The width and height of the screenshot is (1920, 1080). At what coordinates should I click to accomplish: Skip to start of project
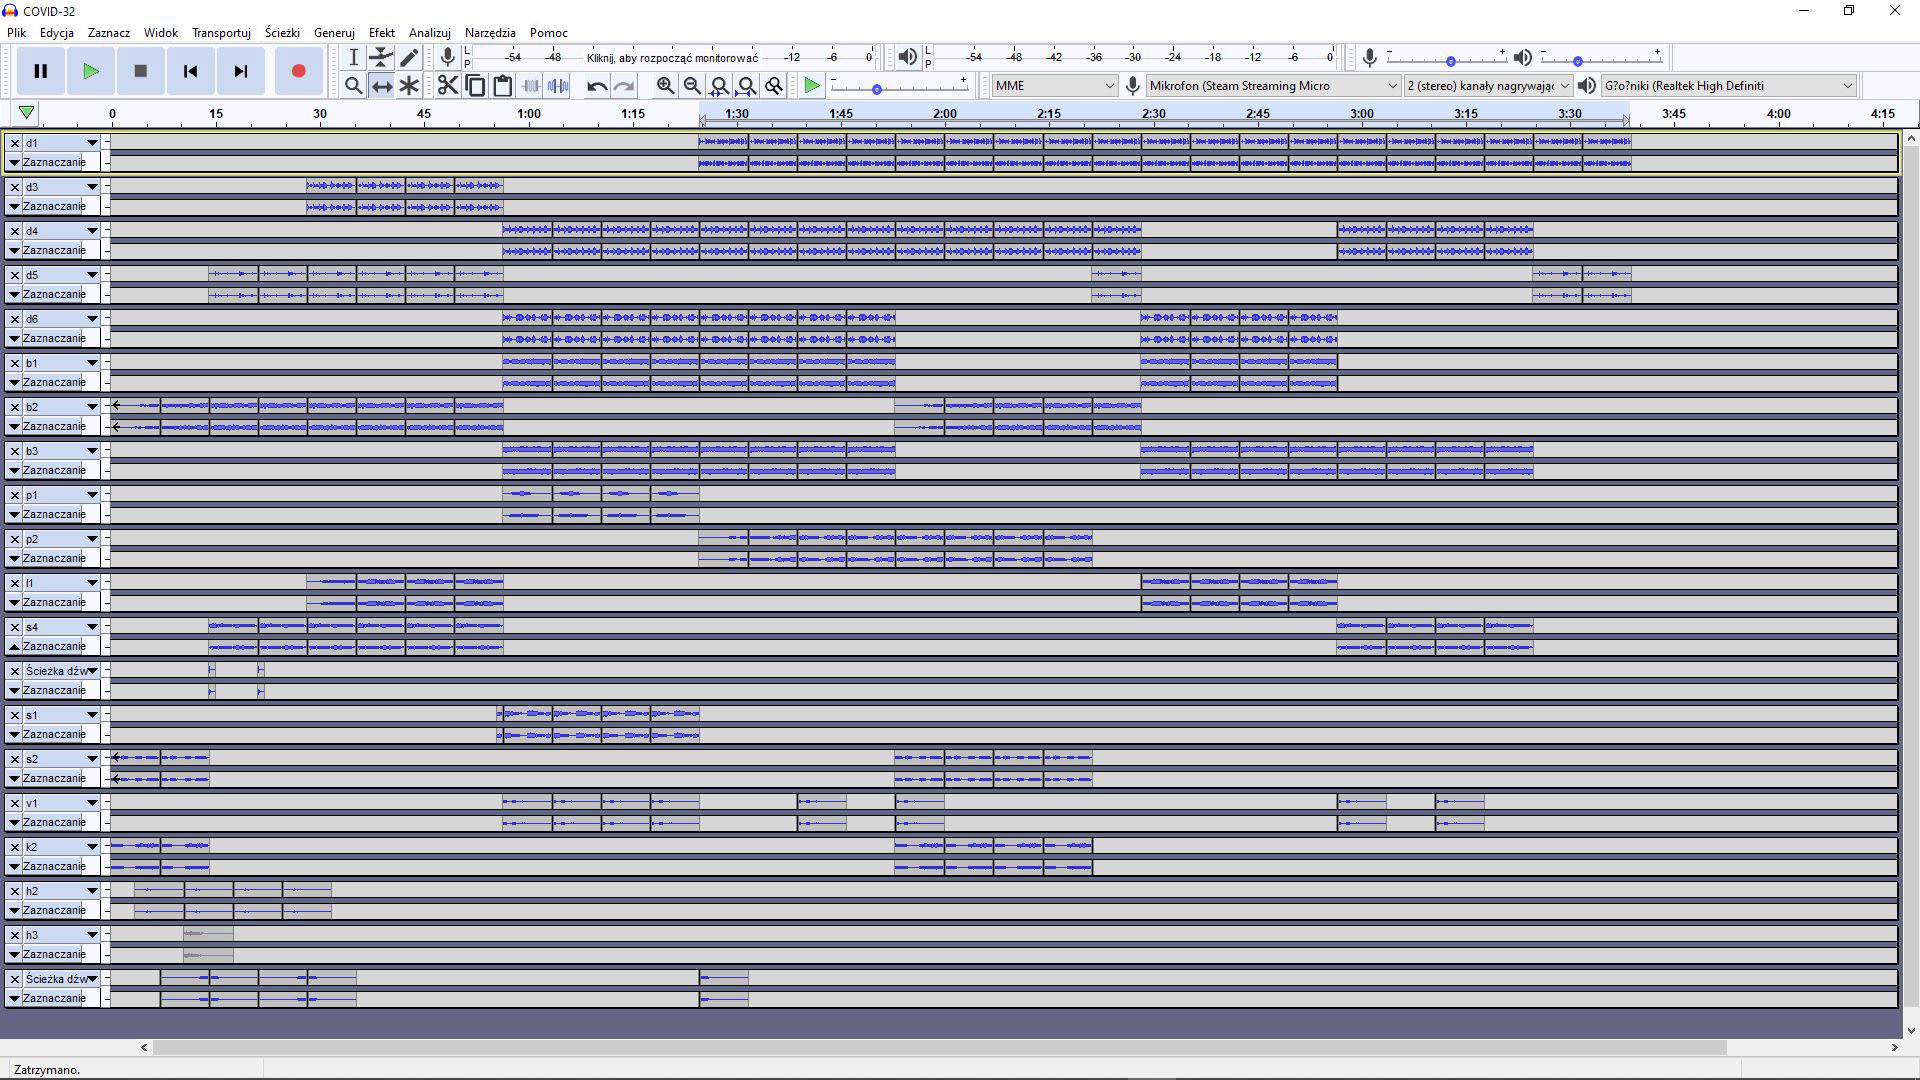pyautogui.click(x=190, y=71)
